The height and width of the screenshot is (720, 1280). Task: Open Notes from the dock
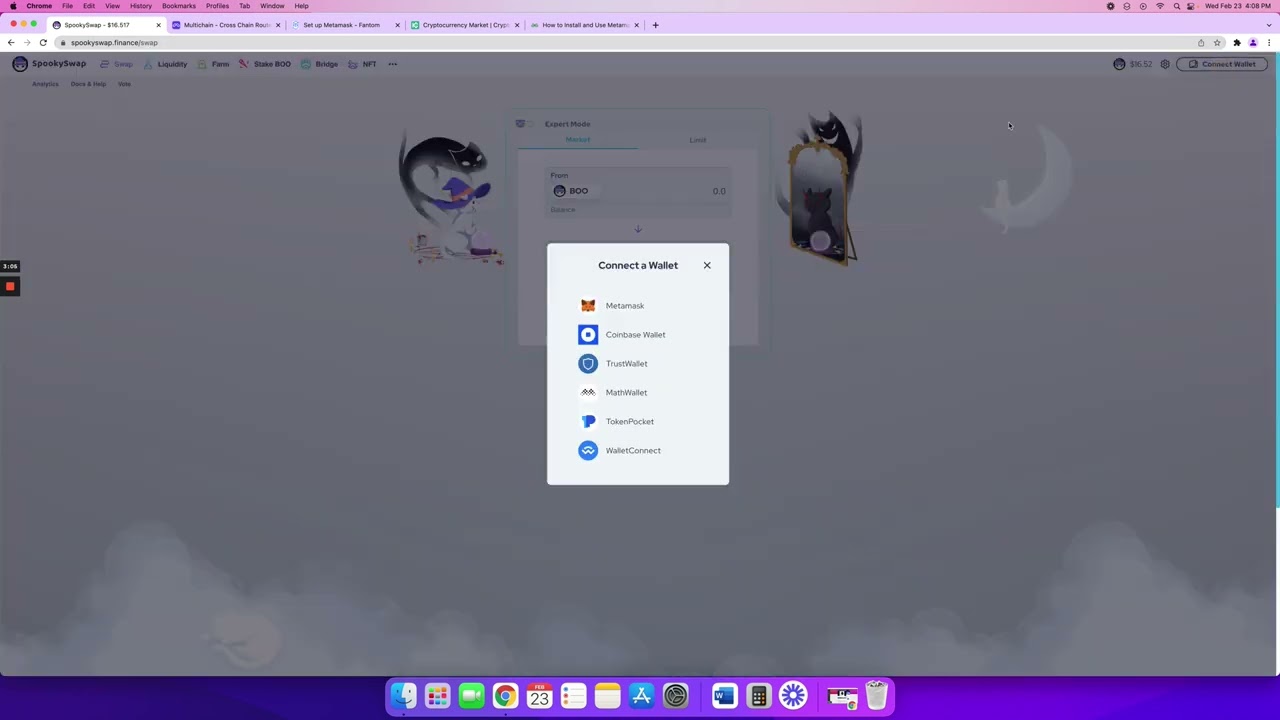point(607,696)
